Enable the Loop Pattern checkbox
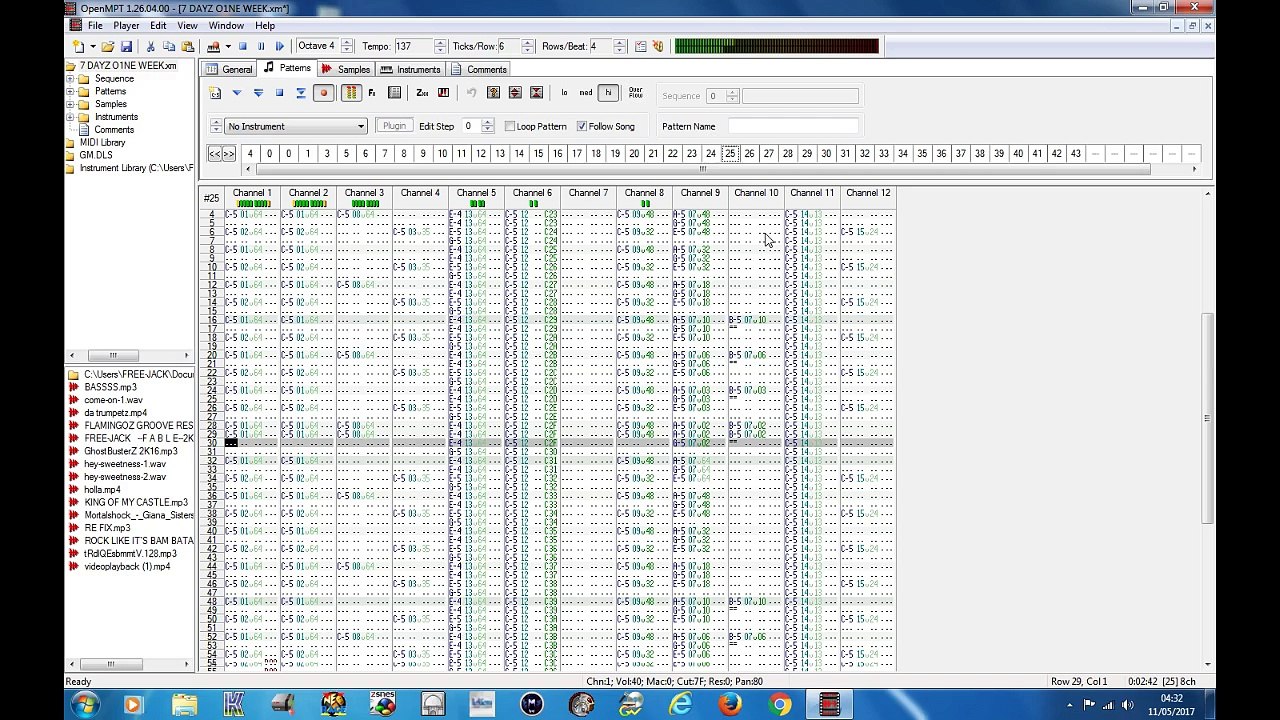 (510, 126)
